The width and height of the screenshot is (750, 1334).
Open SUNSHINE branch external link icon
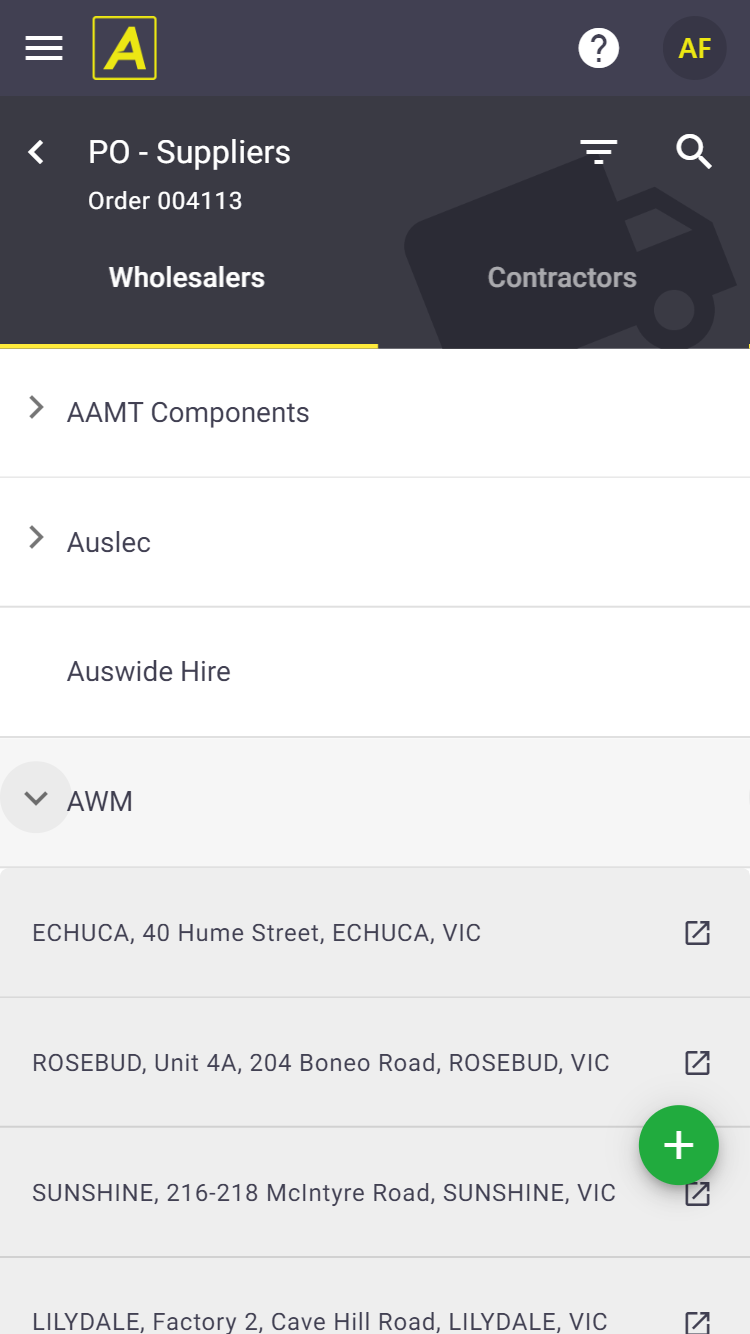697,1195
